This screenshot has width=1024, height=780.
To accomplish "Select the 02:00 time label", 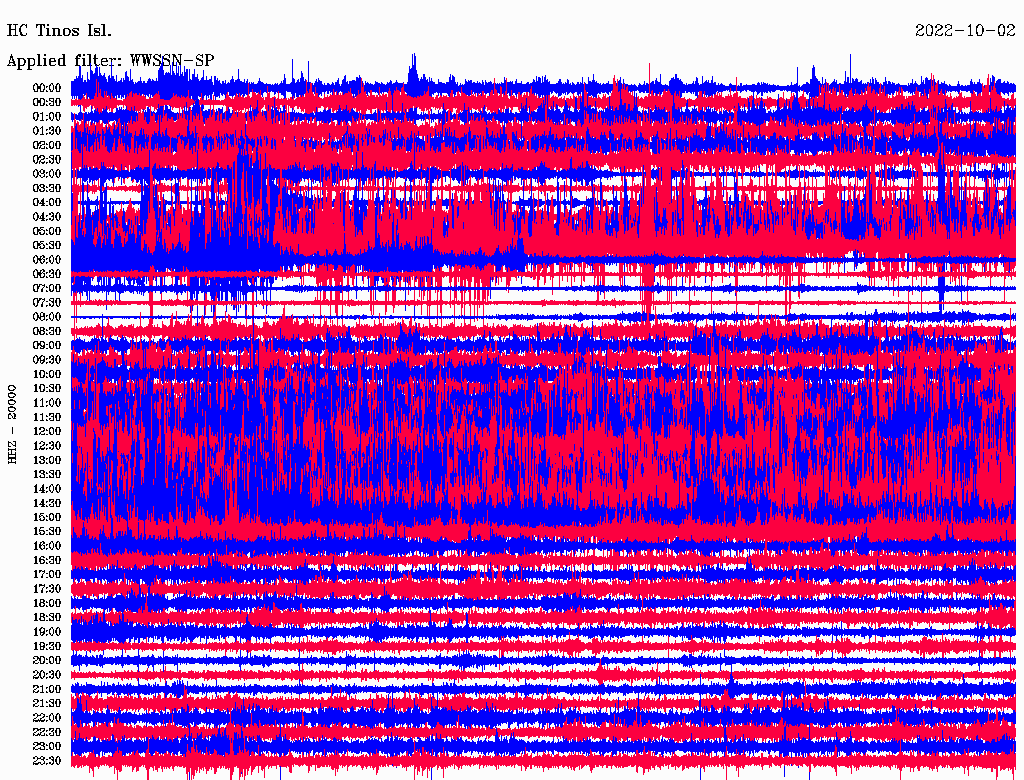I will (47, 146).
